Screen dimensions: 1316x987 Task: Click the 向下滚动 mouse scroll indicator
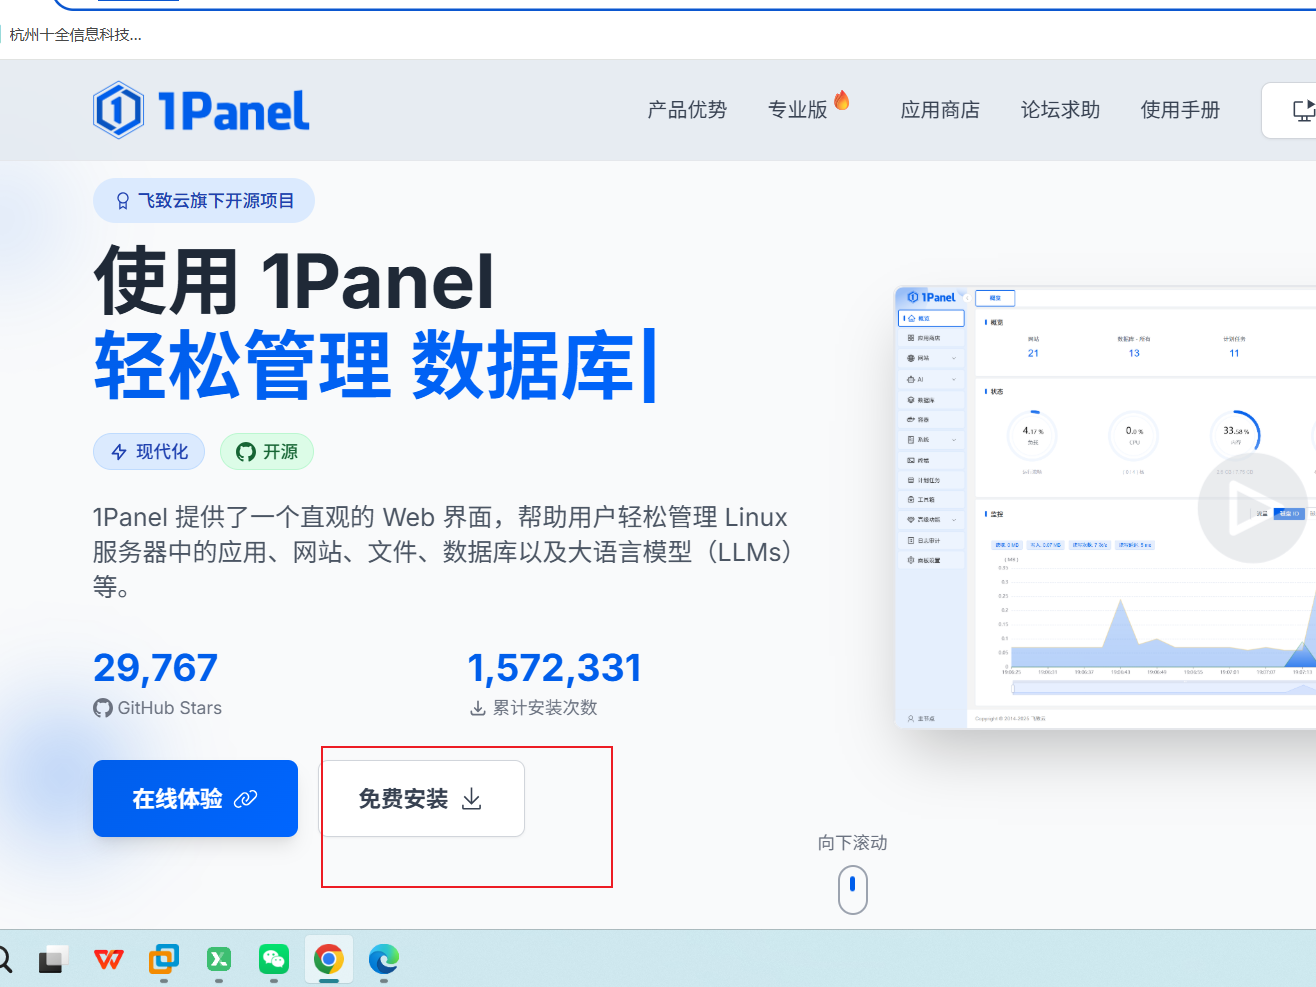(x=853, y=890)
